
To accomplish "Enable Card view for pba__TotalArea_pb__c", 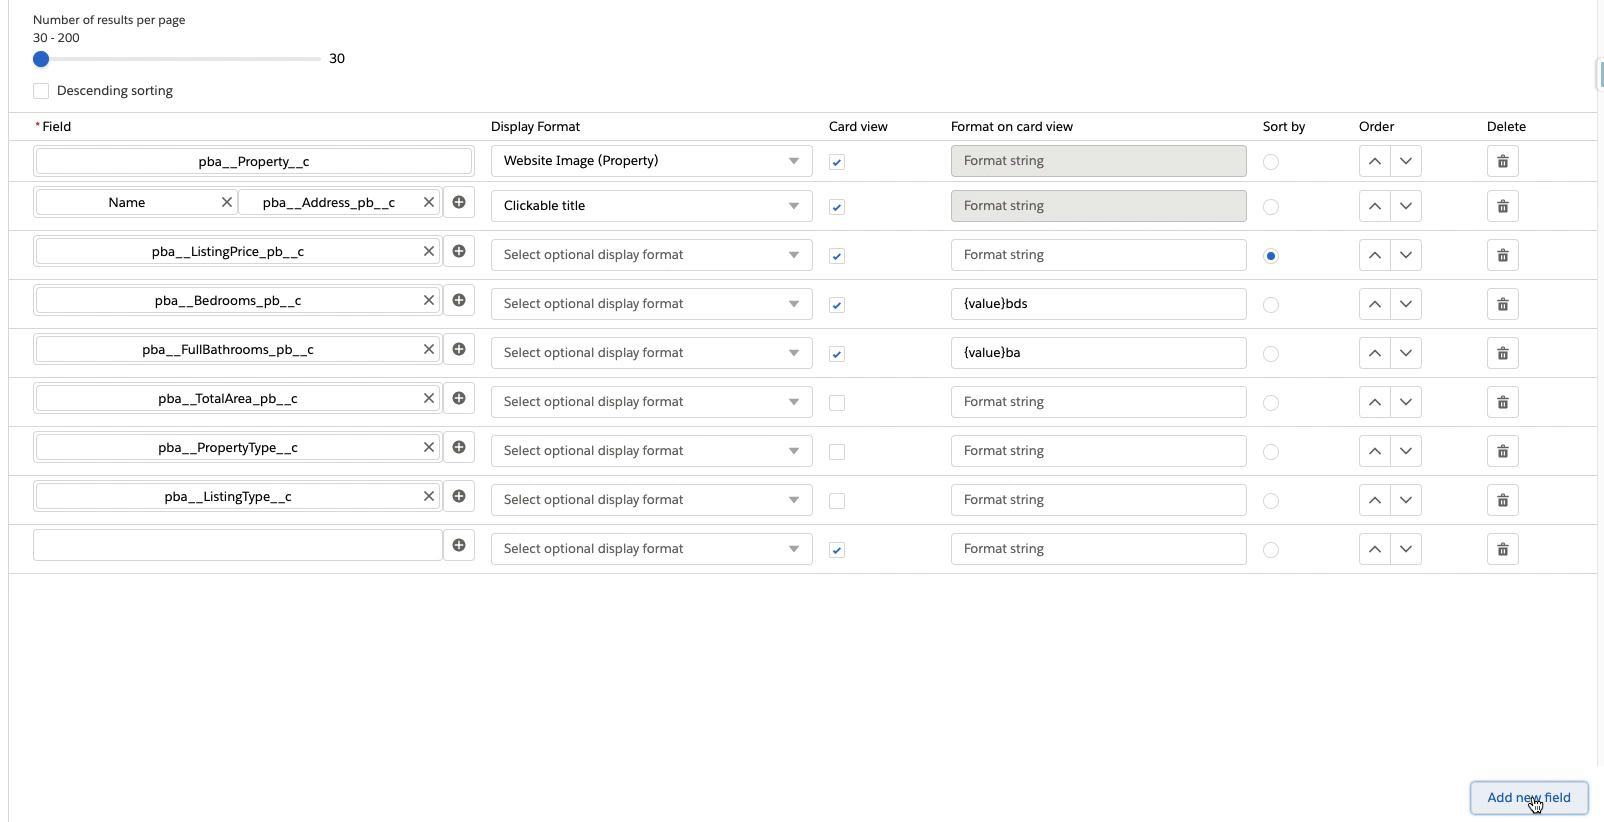I will pos(837,403).
